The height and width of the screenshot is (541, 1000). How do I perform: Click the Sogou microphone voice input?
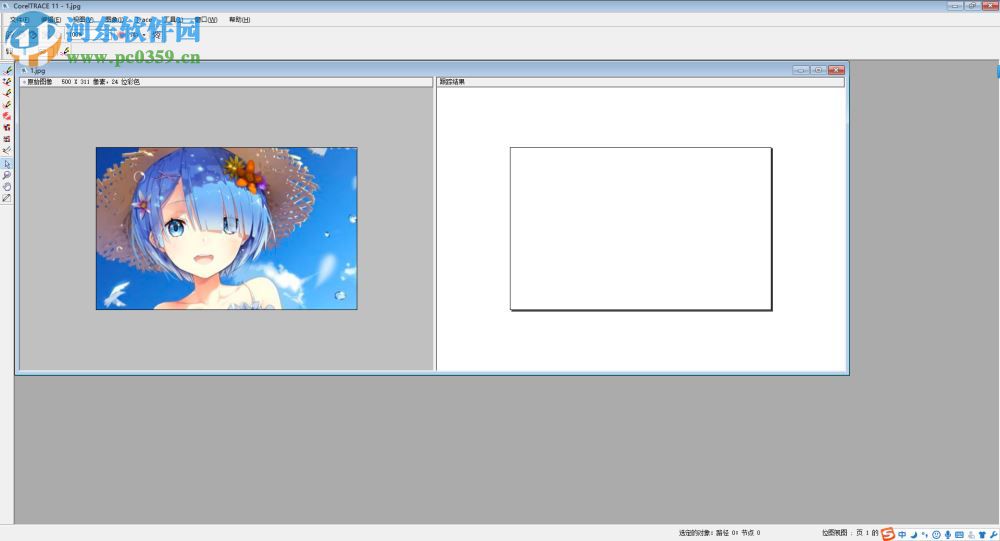[948, 535]
